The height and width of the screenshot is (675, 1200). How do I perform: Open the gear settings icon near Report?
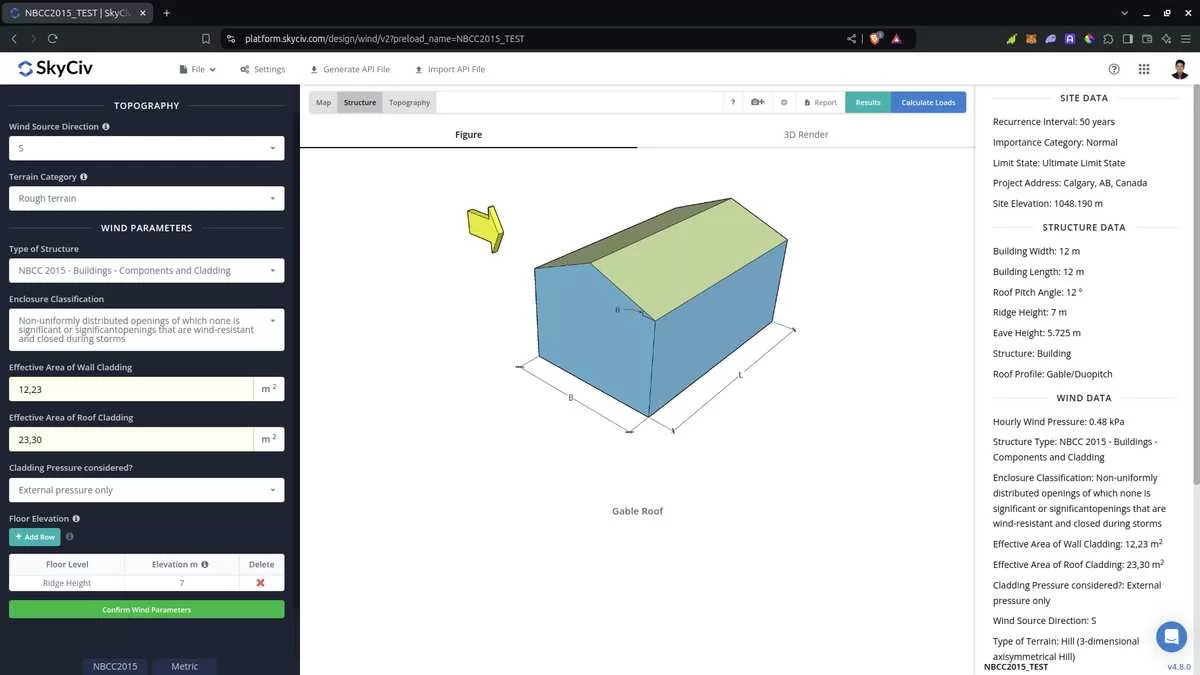coord(783,101)
